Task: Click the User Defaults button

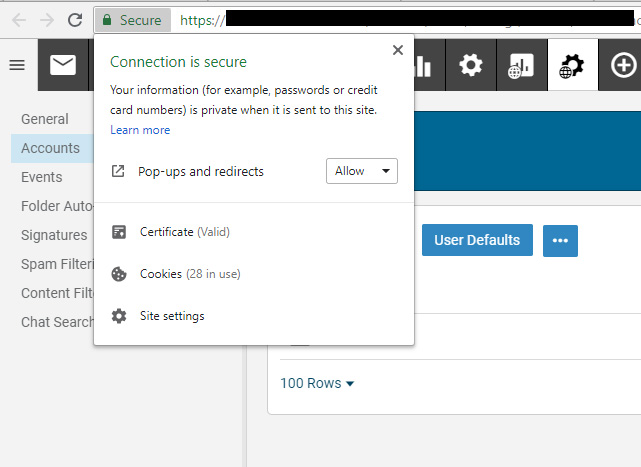Action: [x=477, y=240]
